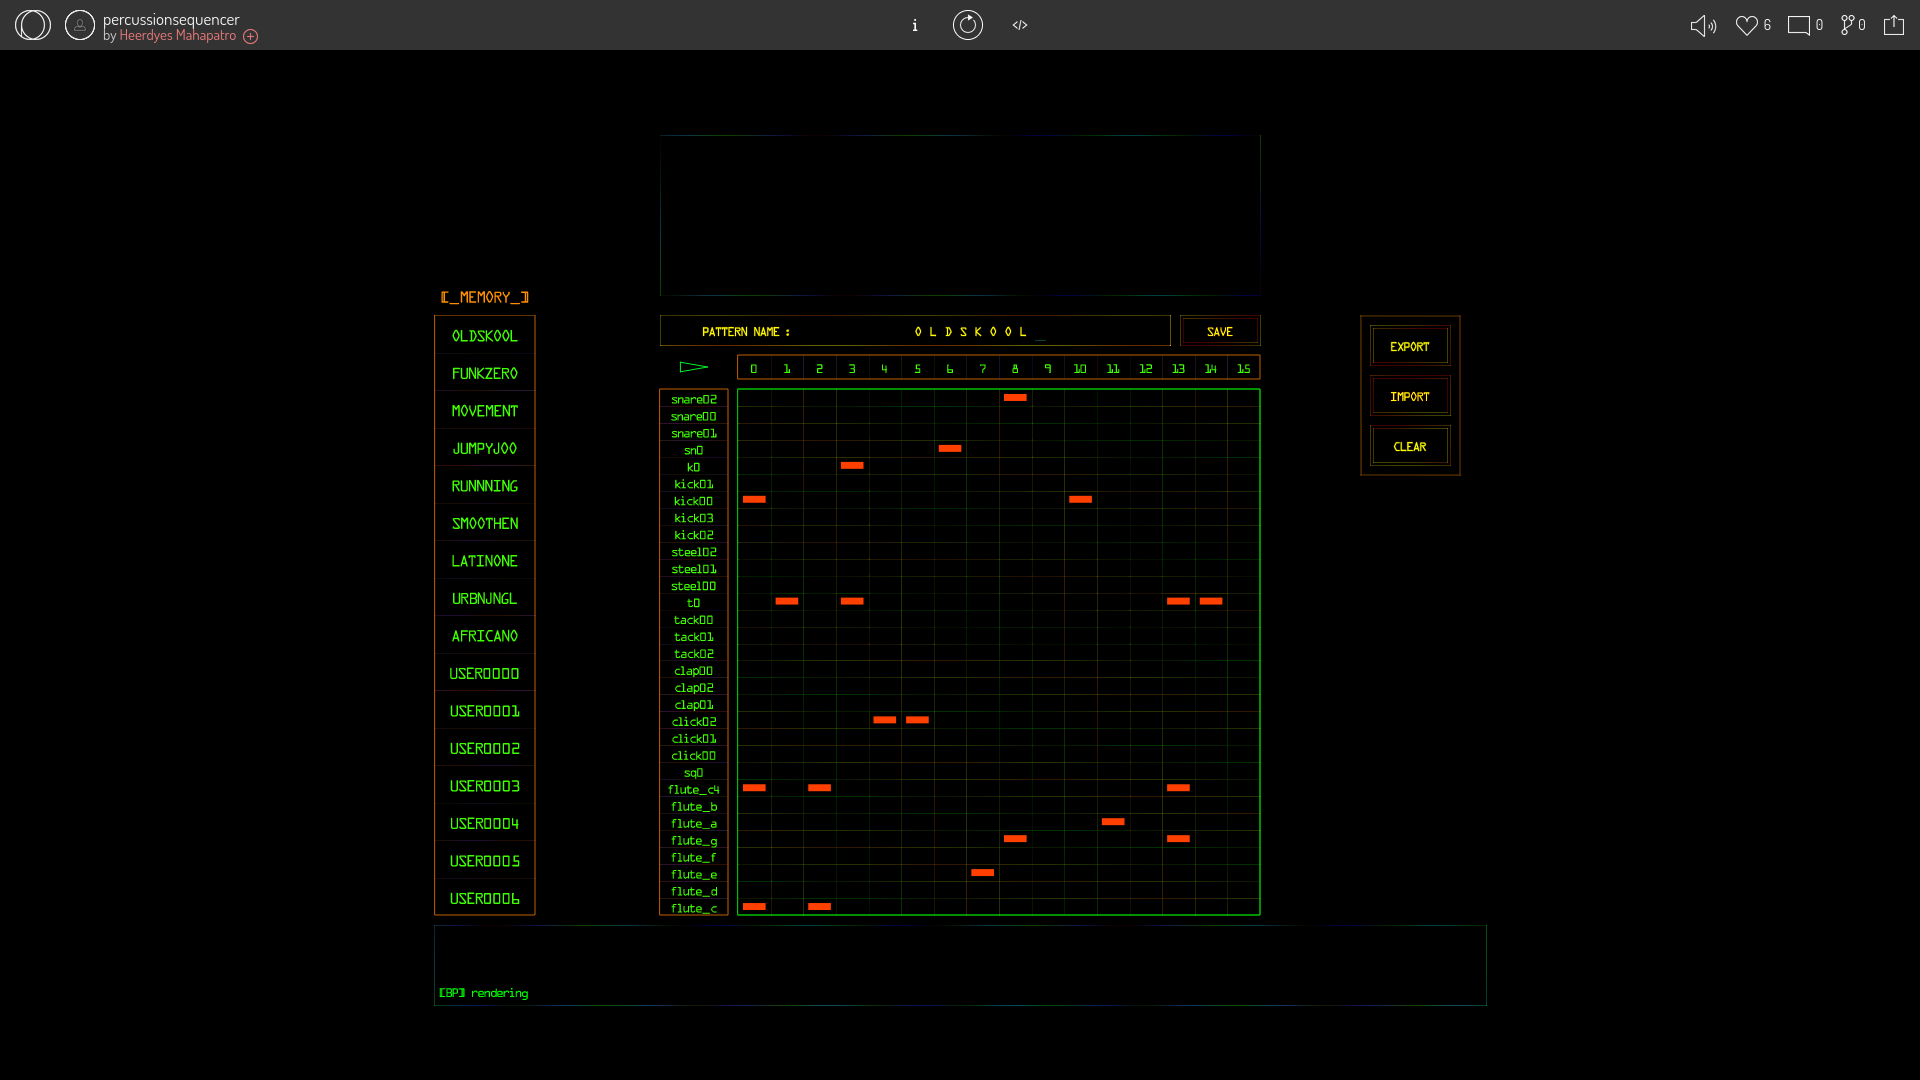Save the pattern with SAVE button
The image size is (1920, 1080).
pos(1220,331)
